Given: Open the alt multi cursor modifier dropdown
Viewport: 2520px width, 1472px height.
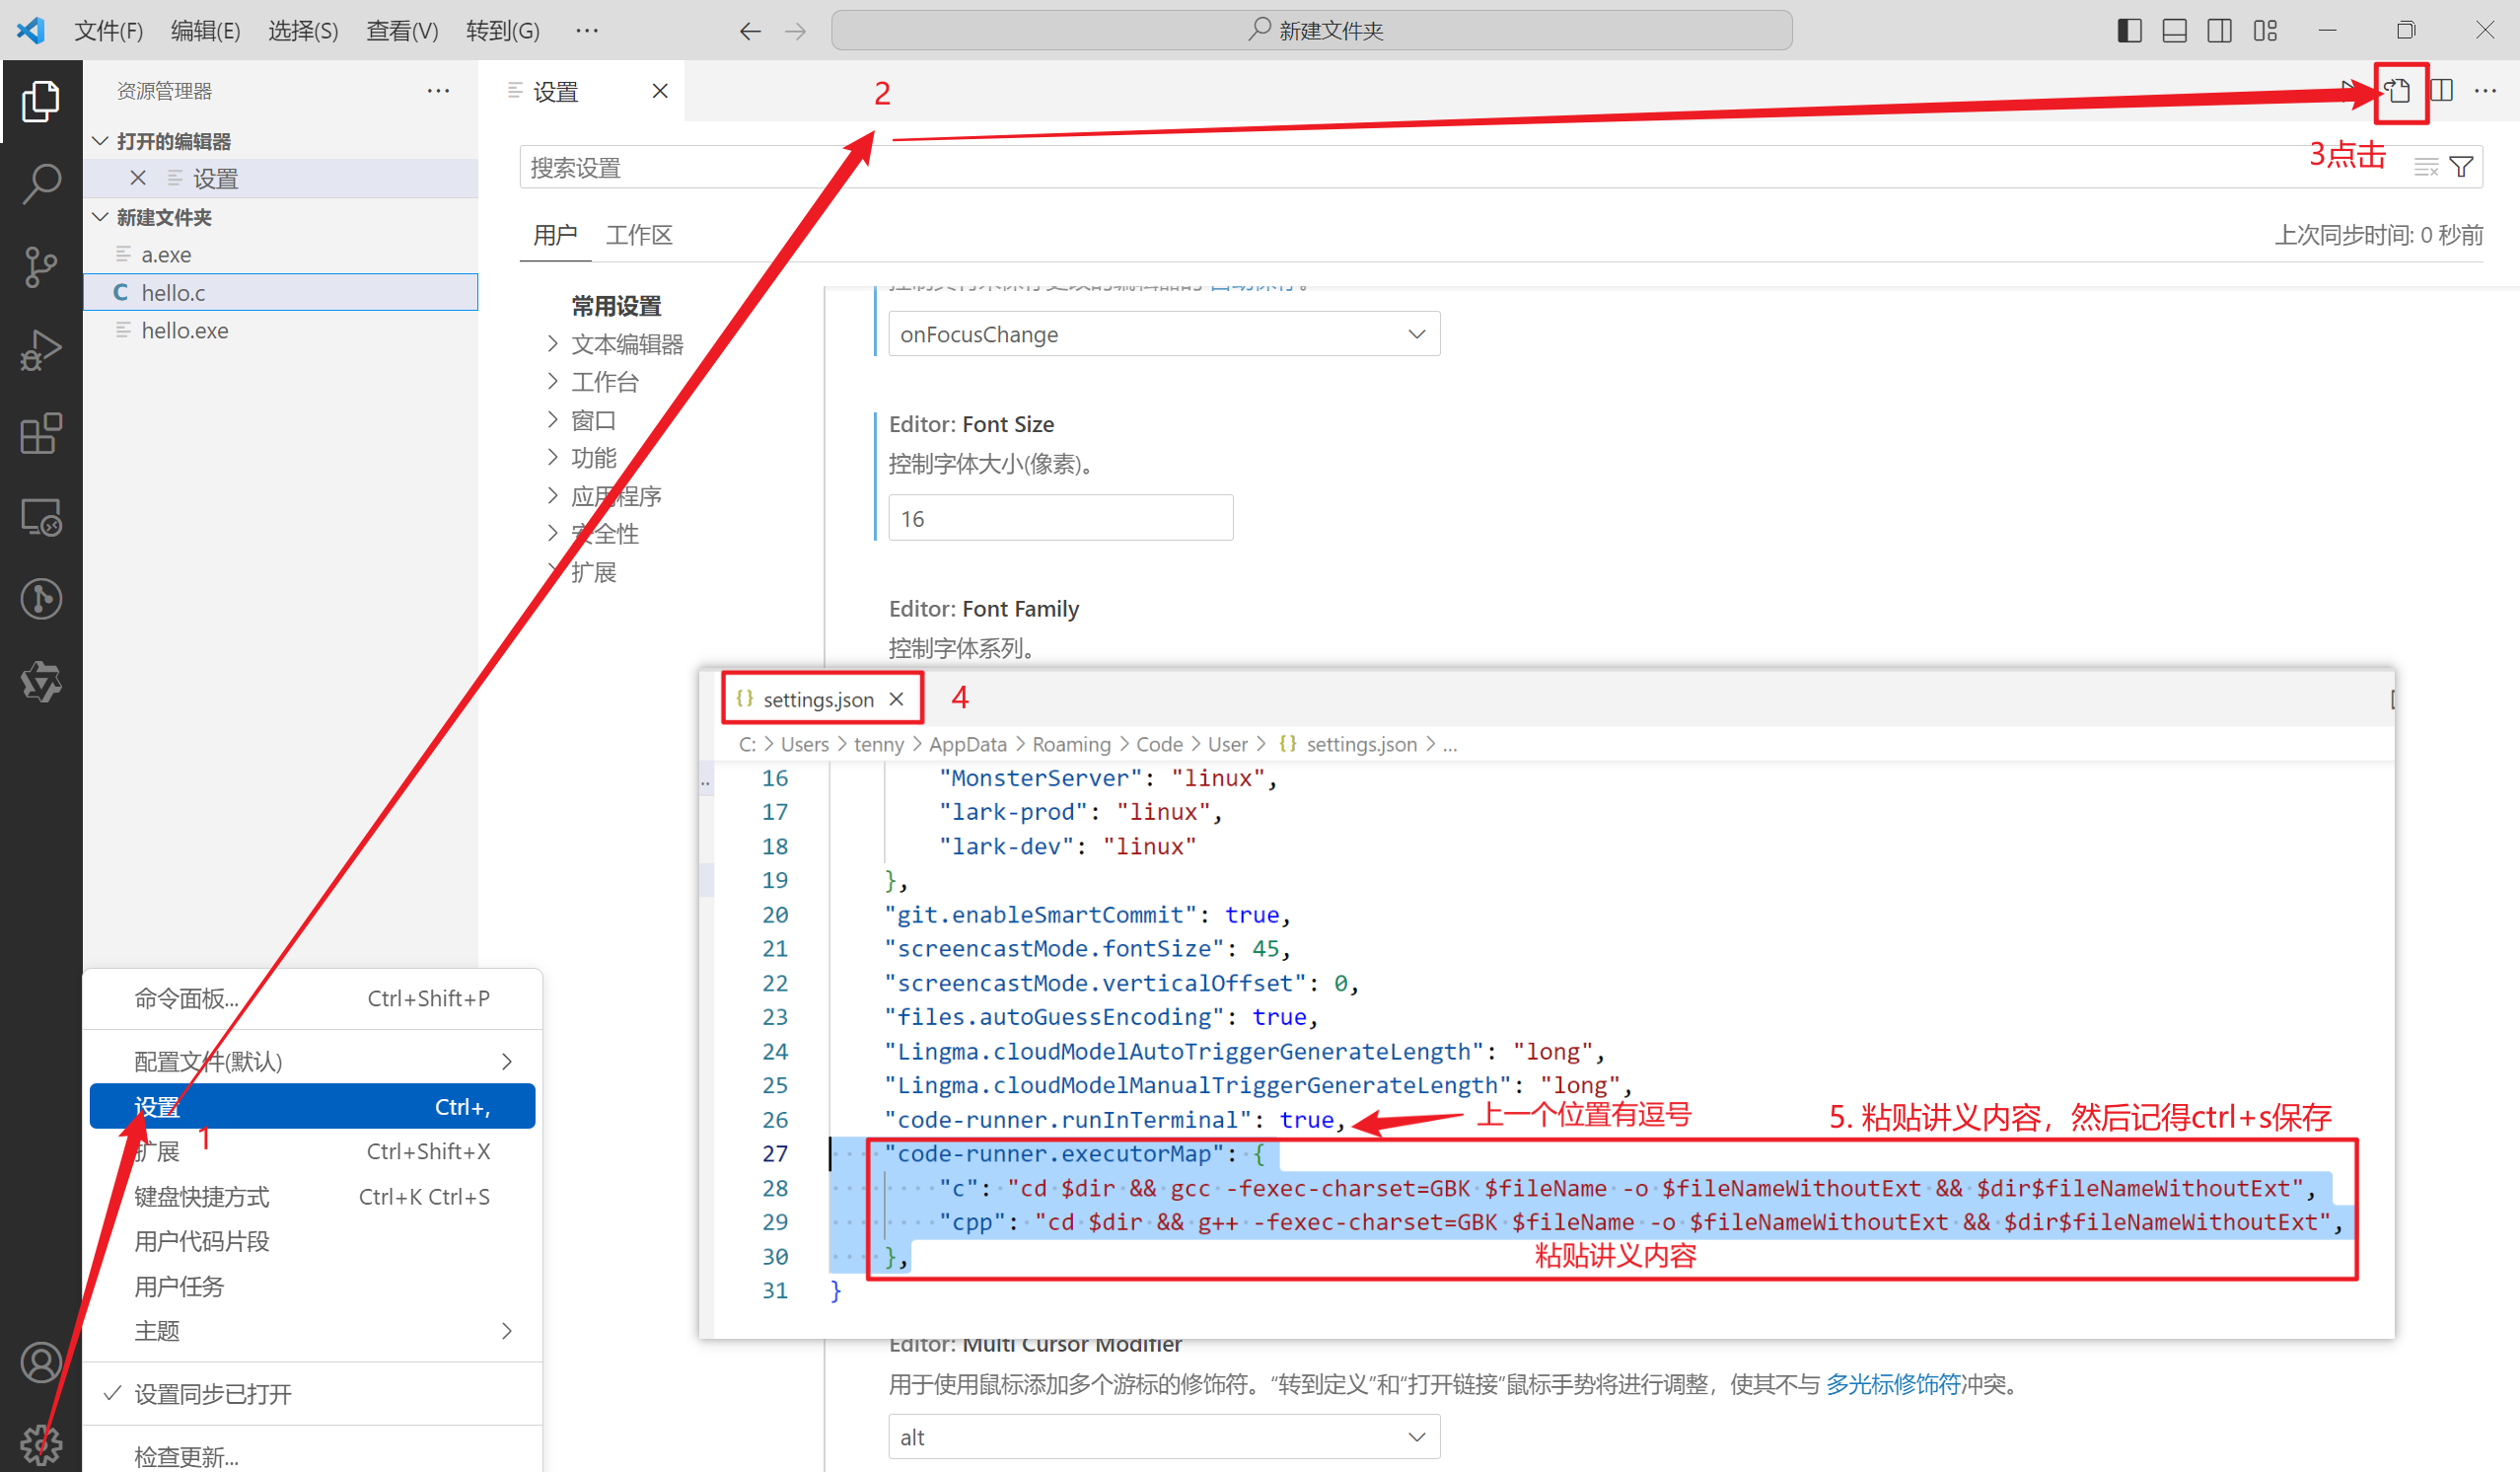Looking at the screenshot, I should point(1163,1437).
